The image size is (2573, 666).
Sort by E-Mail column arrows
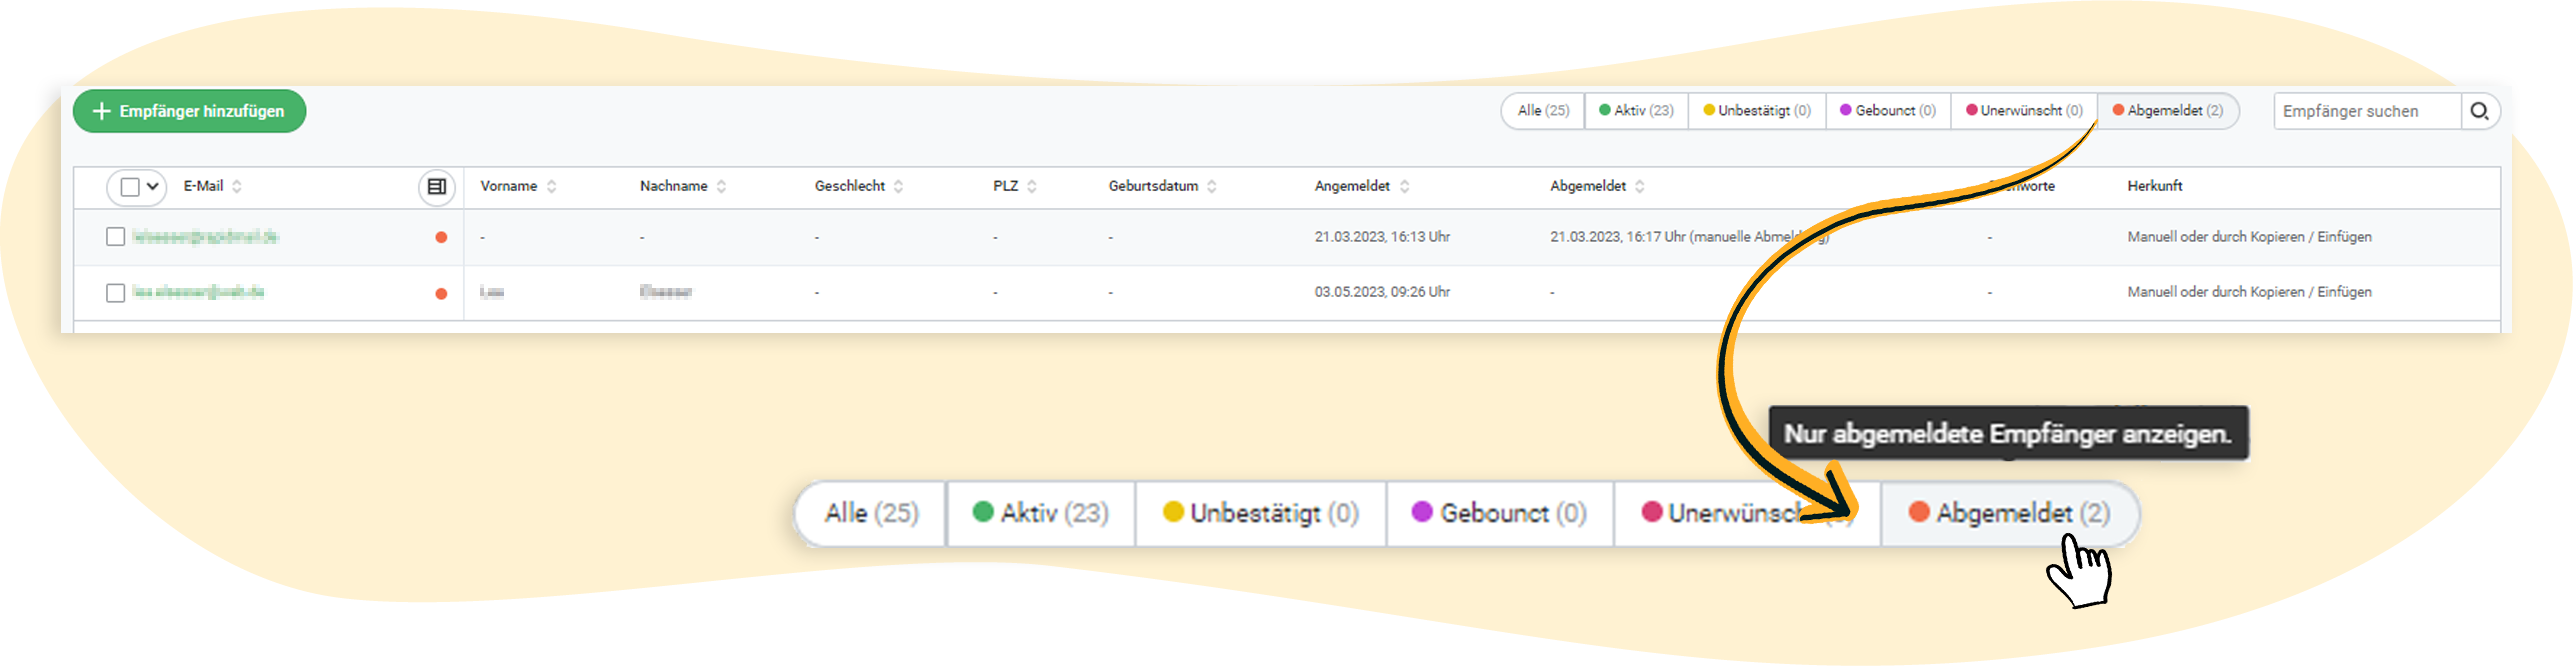[x=237, y=187]
